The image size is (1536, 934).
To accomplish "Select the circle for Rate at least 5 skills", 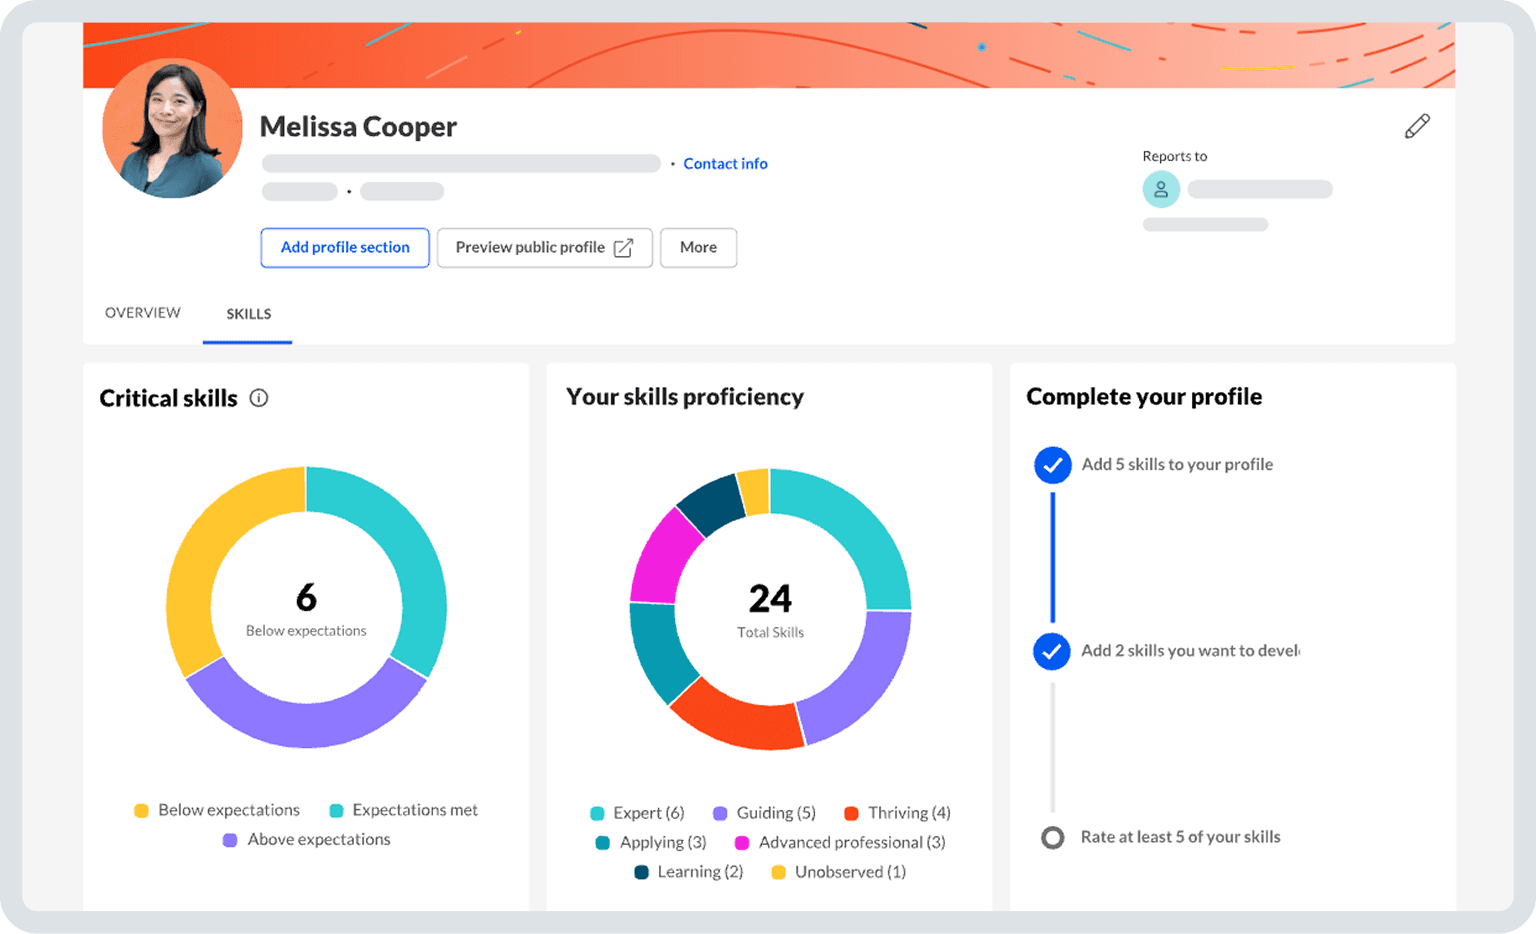I will 1052,837.
